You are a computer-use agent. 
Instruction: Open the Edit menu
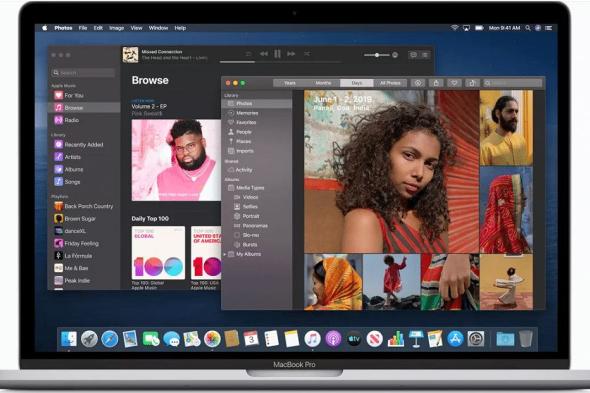(x=98, y=28)
